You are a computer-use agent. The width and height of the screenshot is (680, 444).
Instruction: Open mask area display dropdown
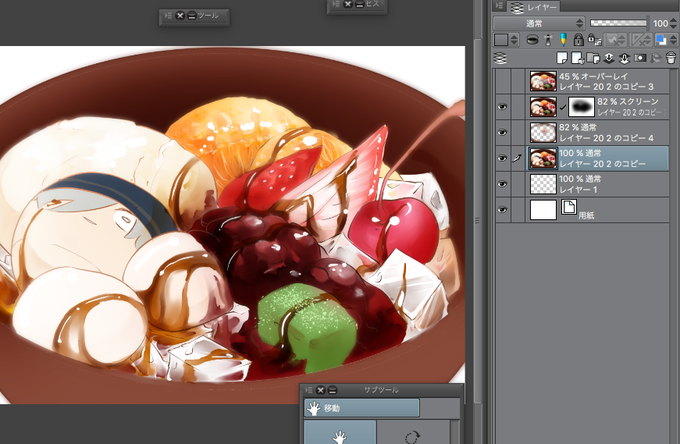(x=615, y=40)
